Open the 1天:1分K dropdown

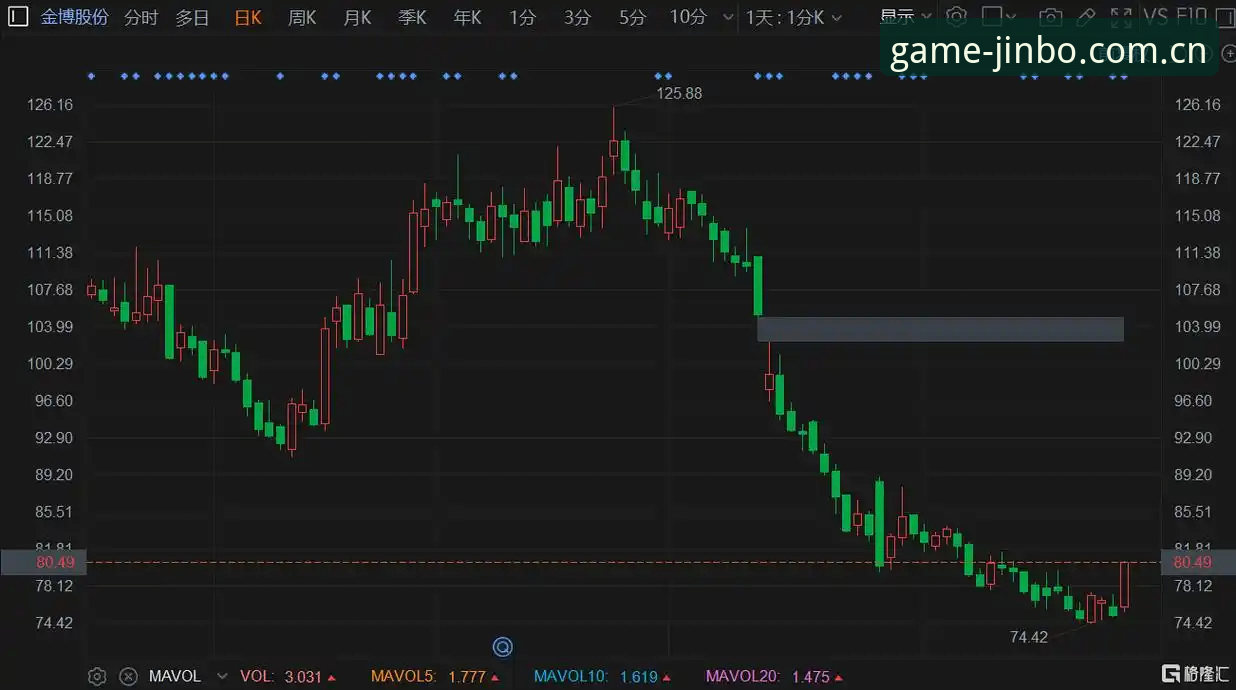(794, 17)
